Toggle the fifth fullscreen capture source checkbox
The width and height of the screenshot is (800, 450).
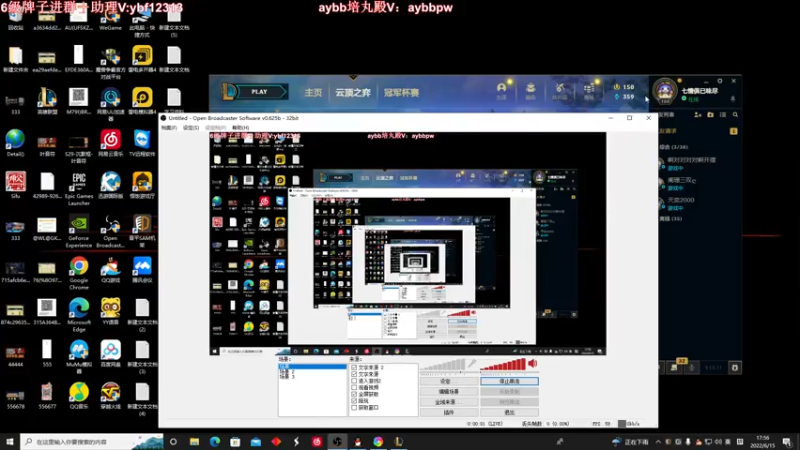(354, 394)
